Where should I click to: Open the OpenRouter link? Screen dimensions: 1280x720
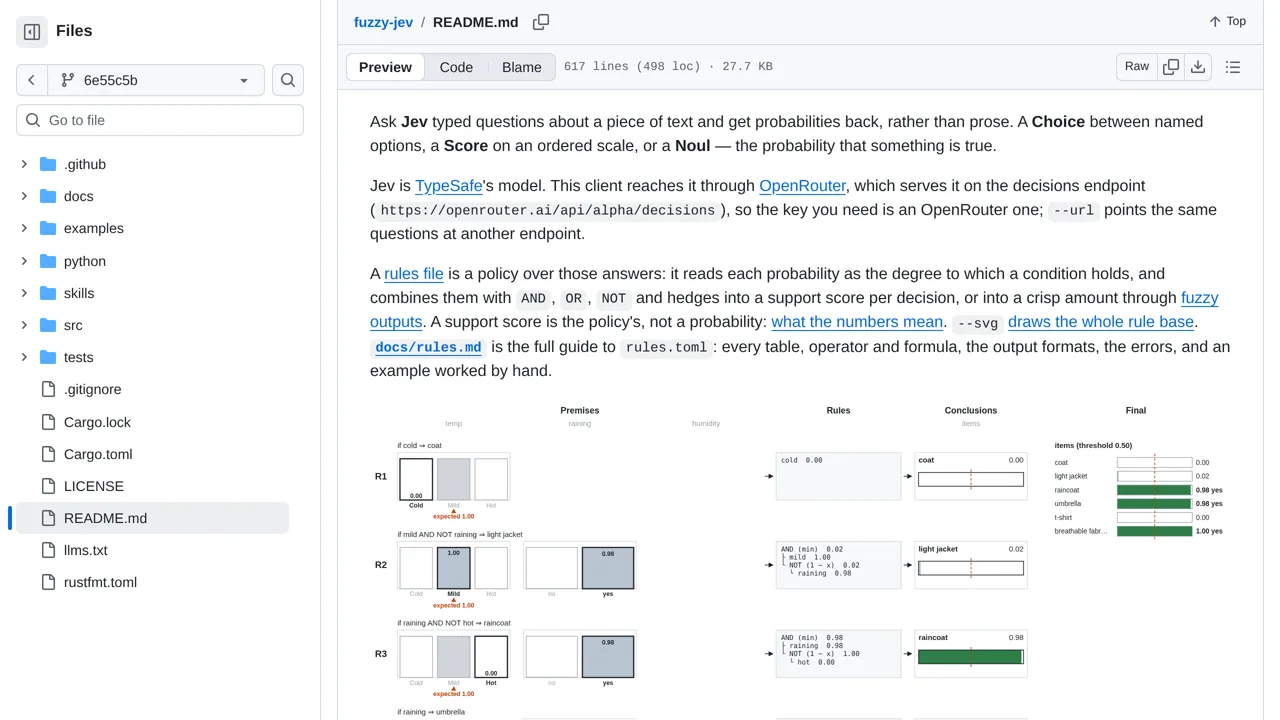802,186
